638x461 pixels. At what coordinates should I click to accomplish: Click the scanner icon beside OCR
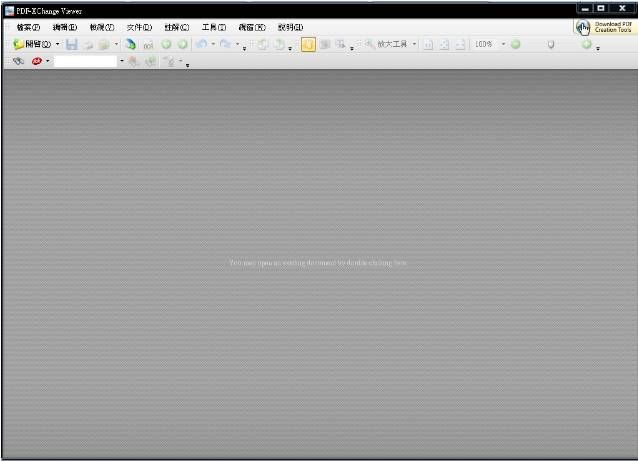tap(131, 45)
